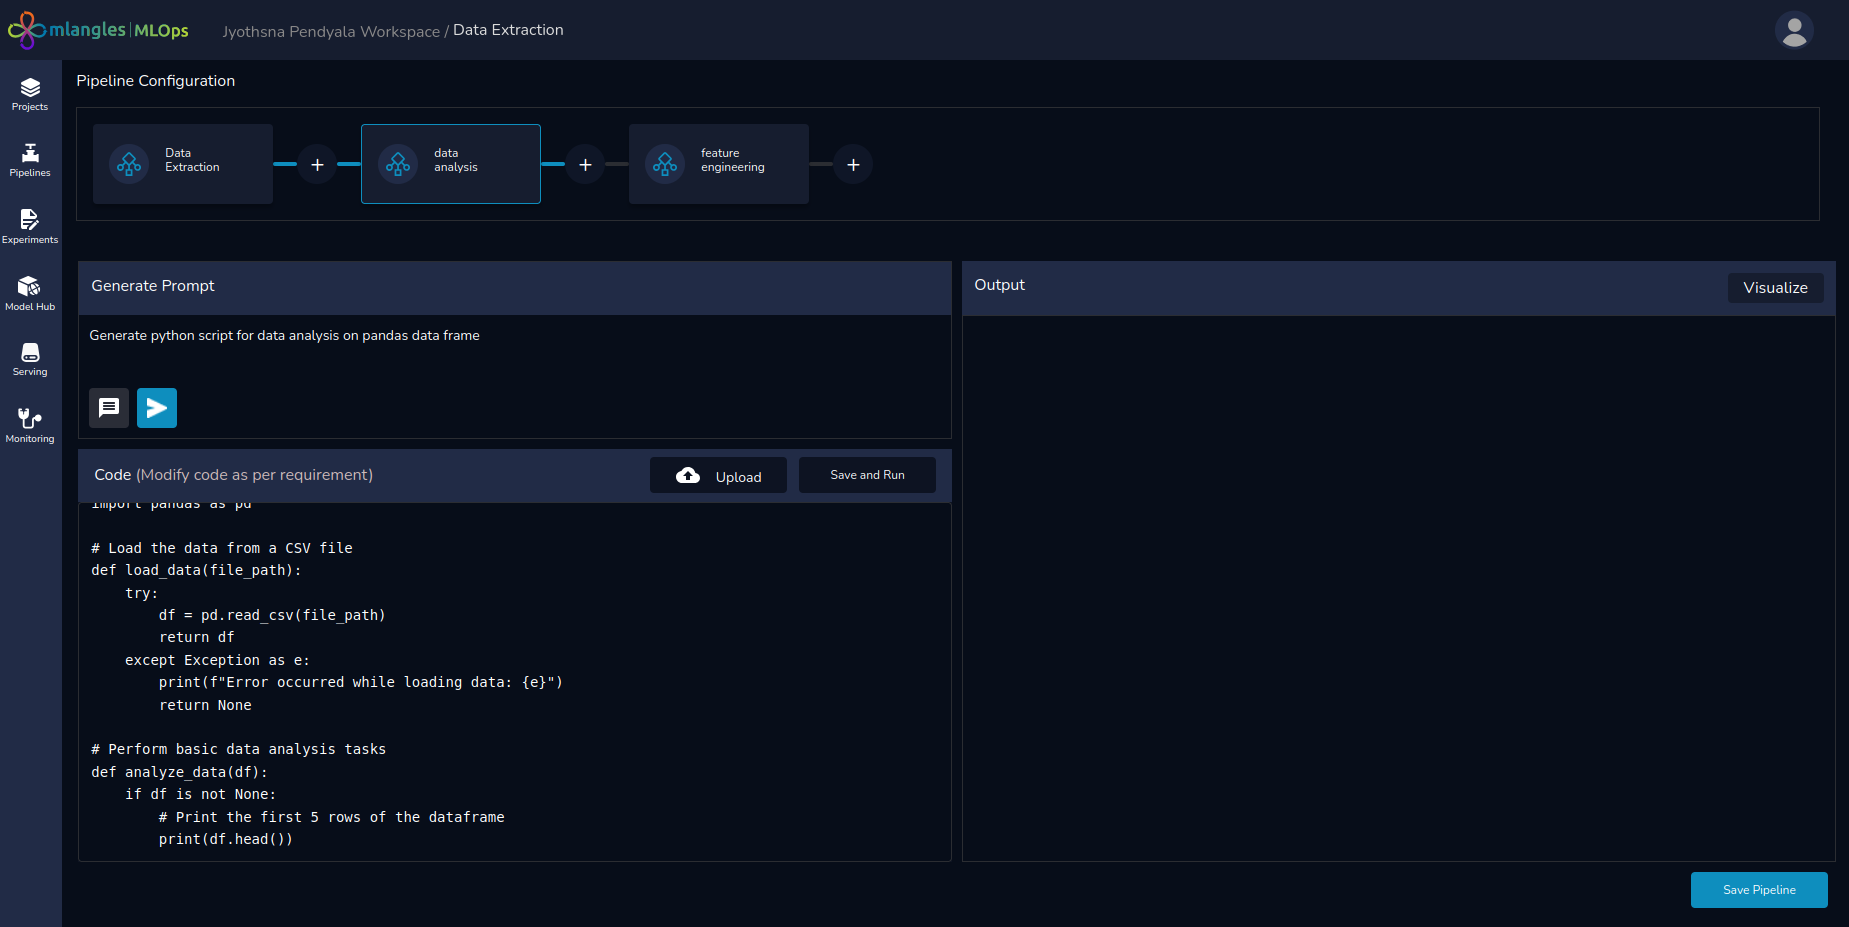Click Save and Run

click(x=867, y=476)
